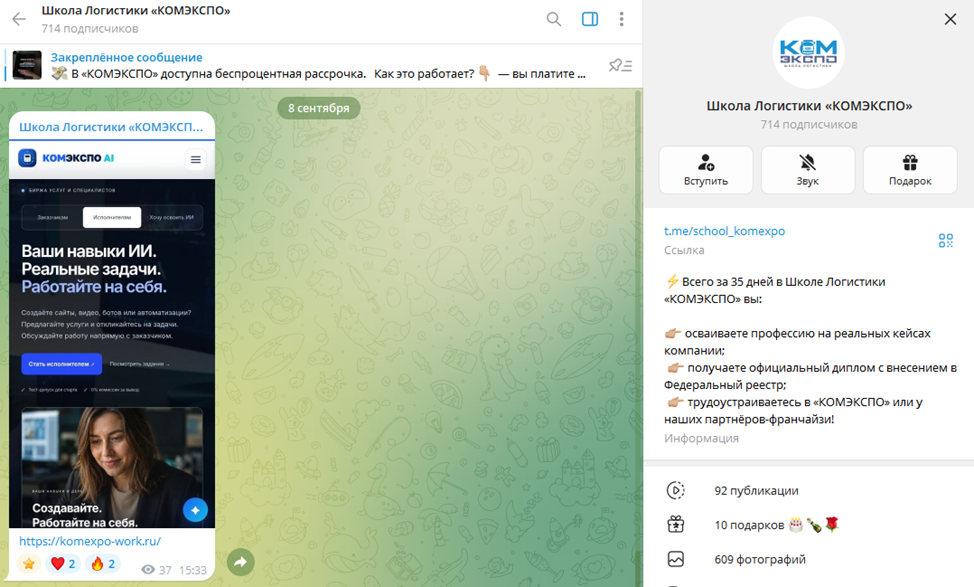
Task: Go back using the left arrow icon
Action: click(19, 19)
